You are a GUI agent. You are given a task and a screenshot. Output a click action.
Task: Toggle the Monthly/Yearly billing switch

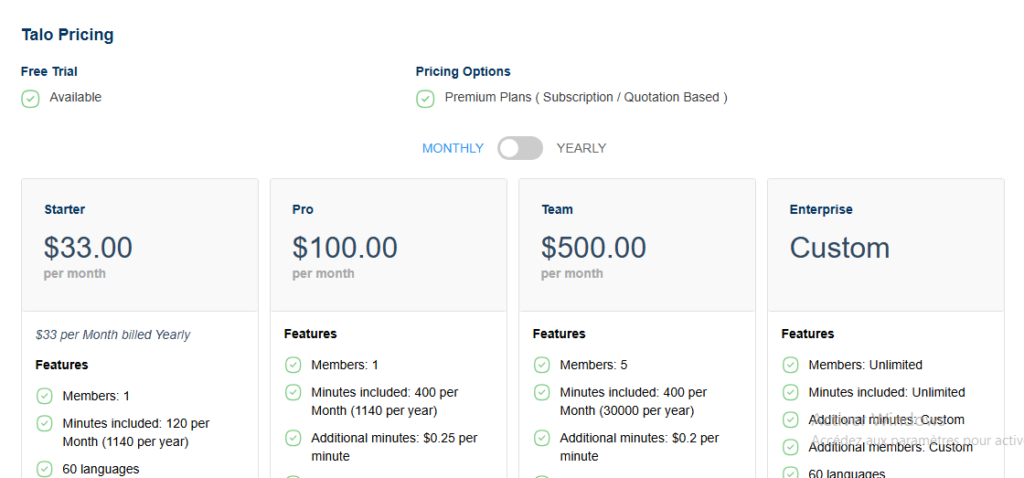pyautogui.click(x=520, y=148)
